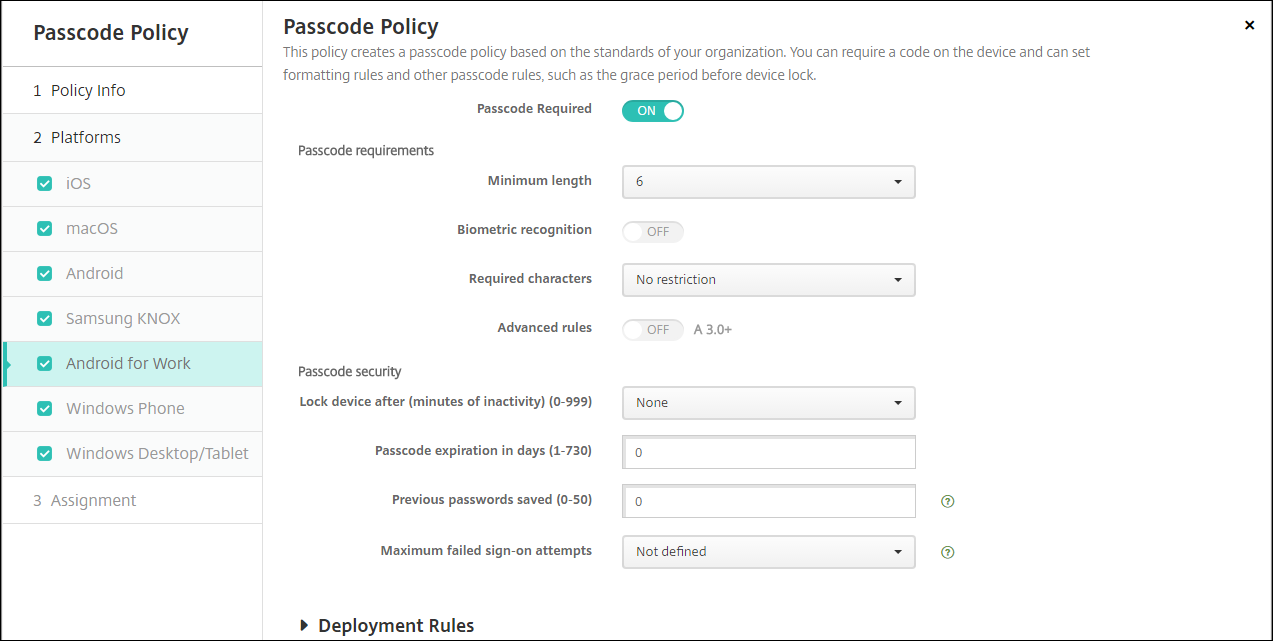Open the Required characters dropdown
Image resolution: width=1273 pixels, height=641 pixels.
tap(768, 280)
